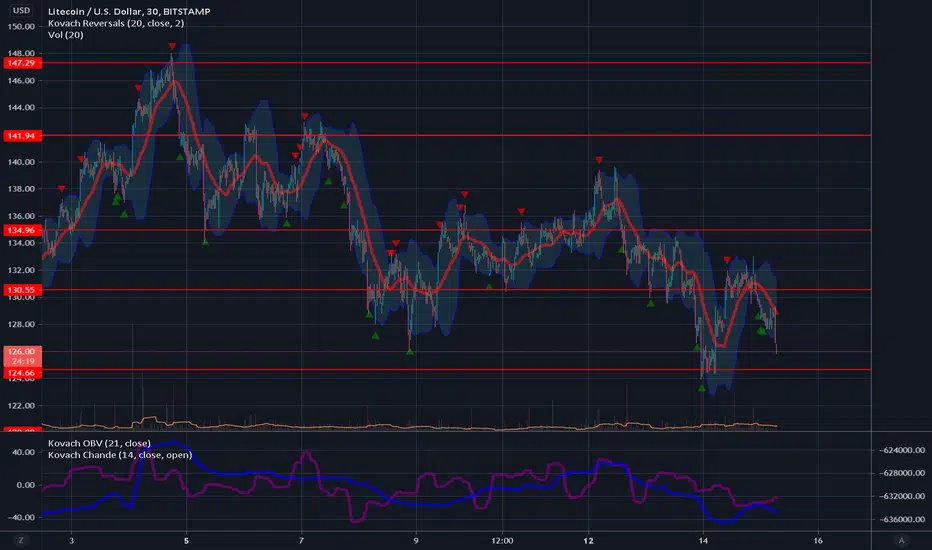932x550 pixels.
Task: Click the 12:00 time axis label
Action: click(x=502, y=540)
